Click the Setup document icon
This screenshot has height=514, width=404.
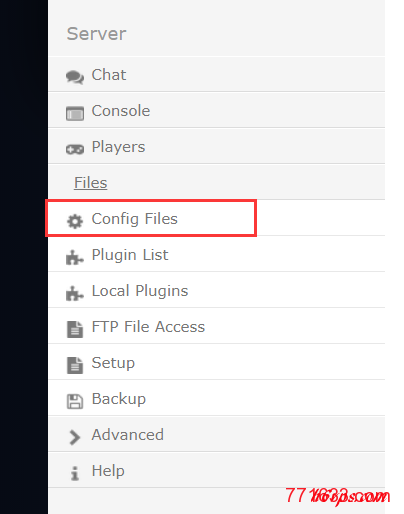point(75,365)
